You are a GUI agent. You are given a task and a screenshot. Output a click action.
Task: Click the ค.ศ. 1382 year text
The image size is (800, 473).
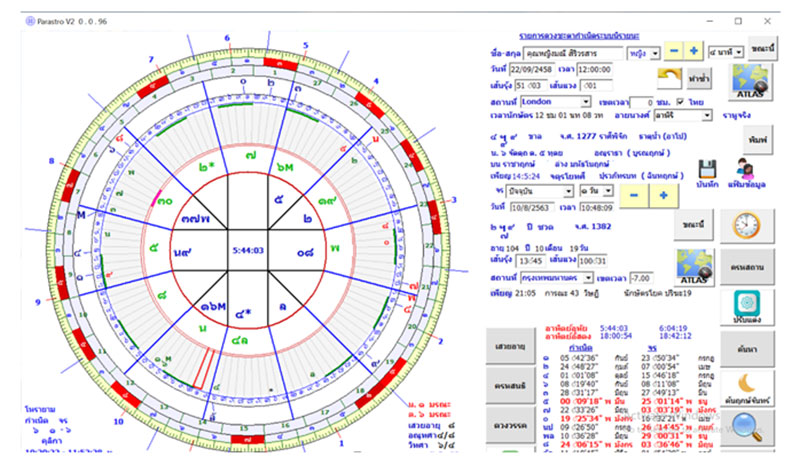pyautogui.click(x=593, y=226)
